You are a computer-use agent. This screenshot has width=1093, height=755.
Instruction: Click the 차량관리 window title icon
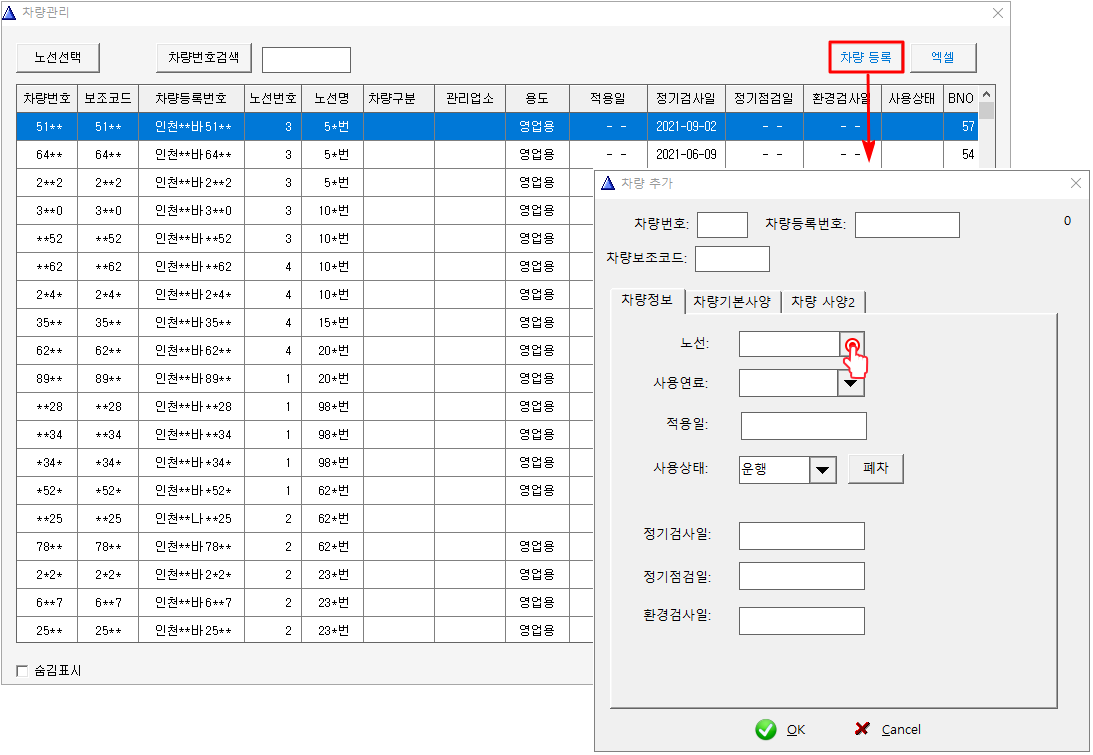(x=9, y=13)
